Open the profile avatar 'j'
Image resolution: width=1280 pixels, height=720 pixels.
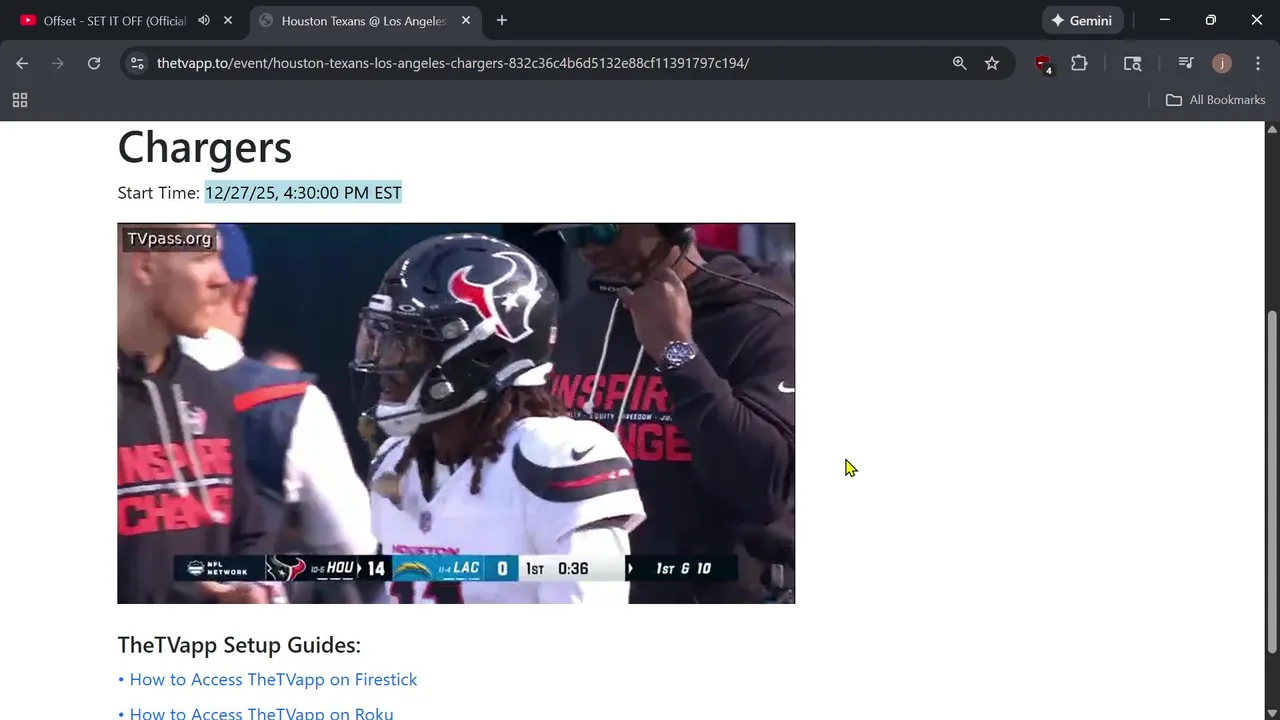point(1222,63)
